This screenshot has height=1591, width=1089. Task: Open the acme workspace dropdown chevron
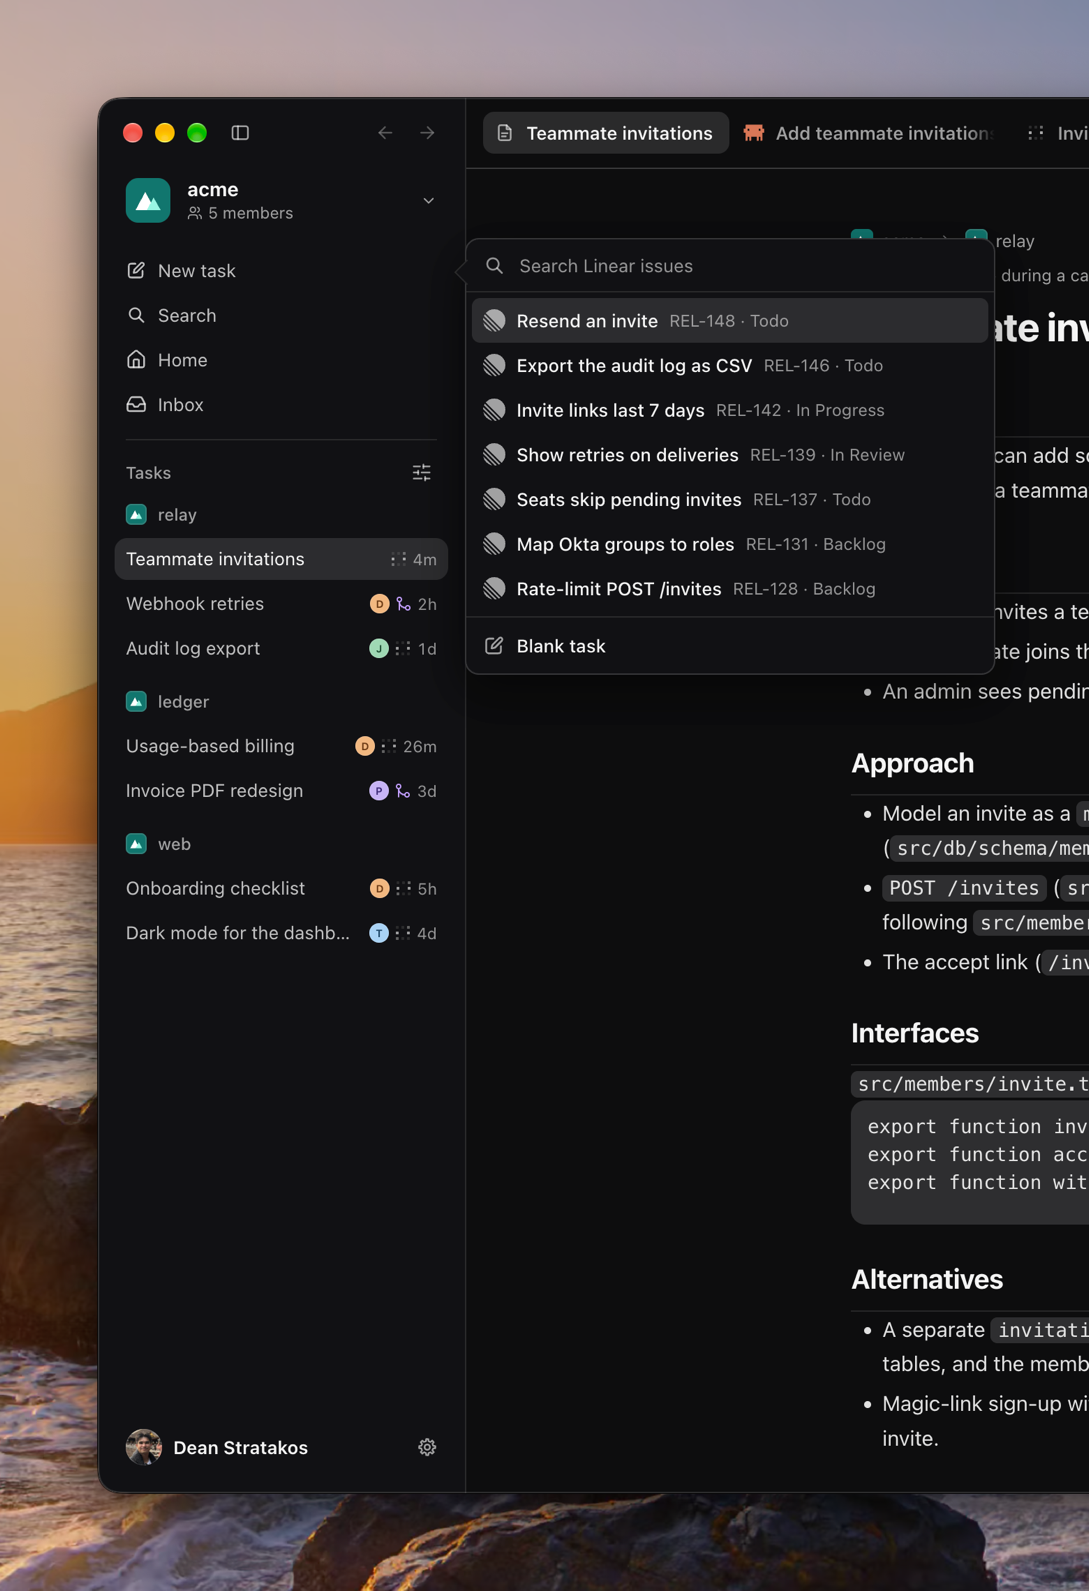click(x=428, y=201)
